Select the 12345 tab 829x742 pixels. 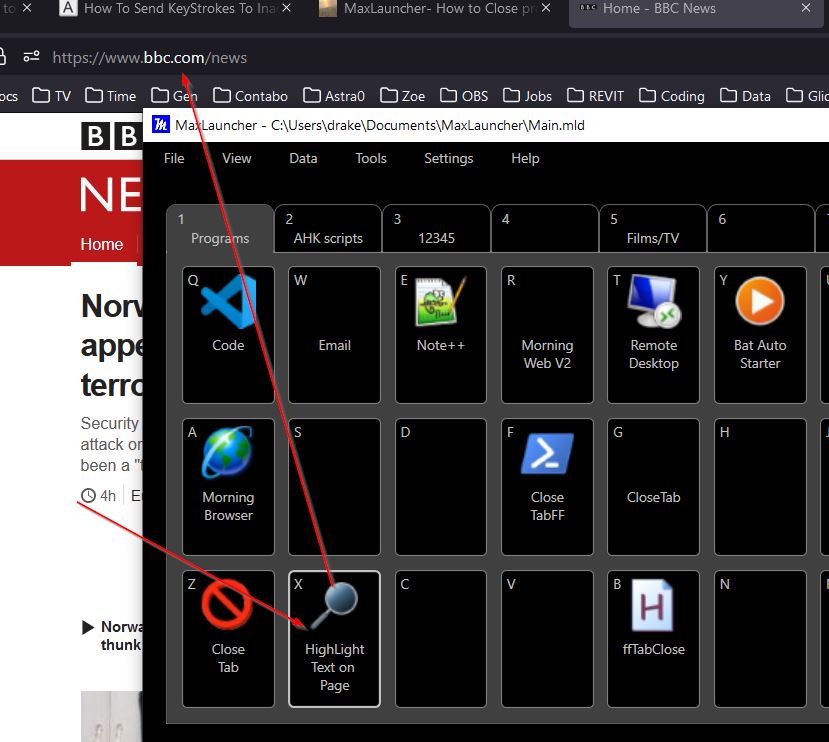(437, 229)
